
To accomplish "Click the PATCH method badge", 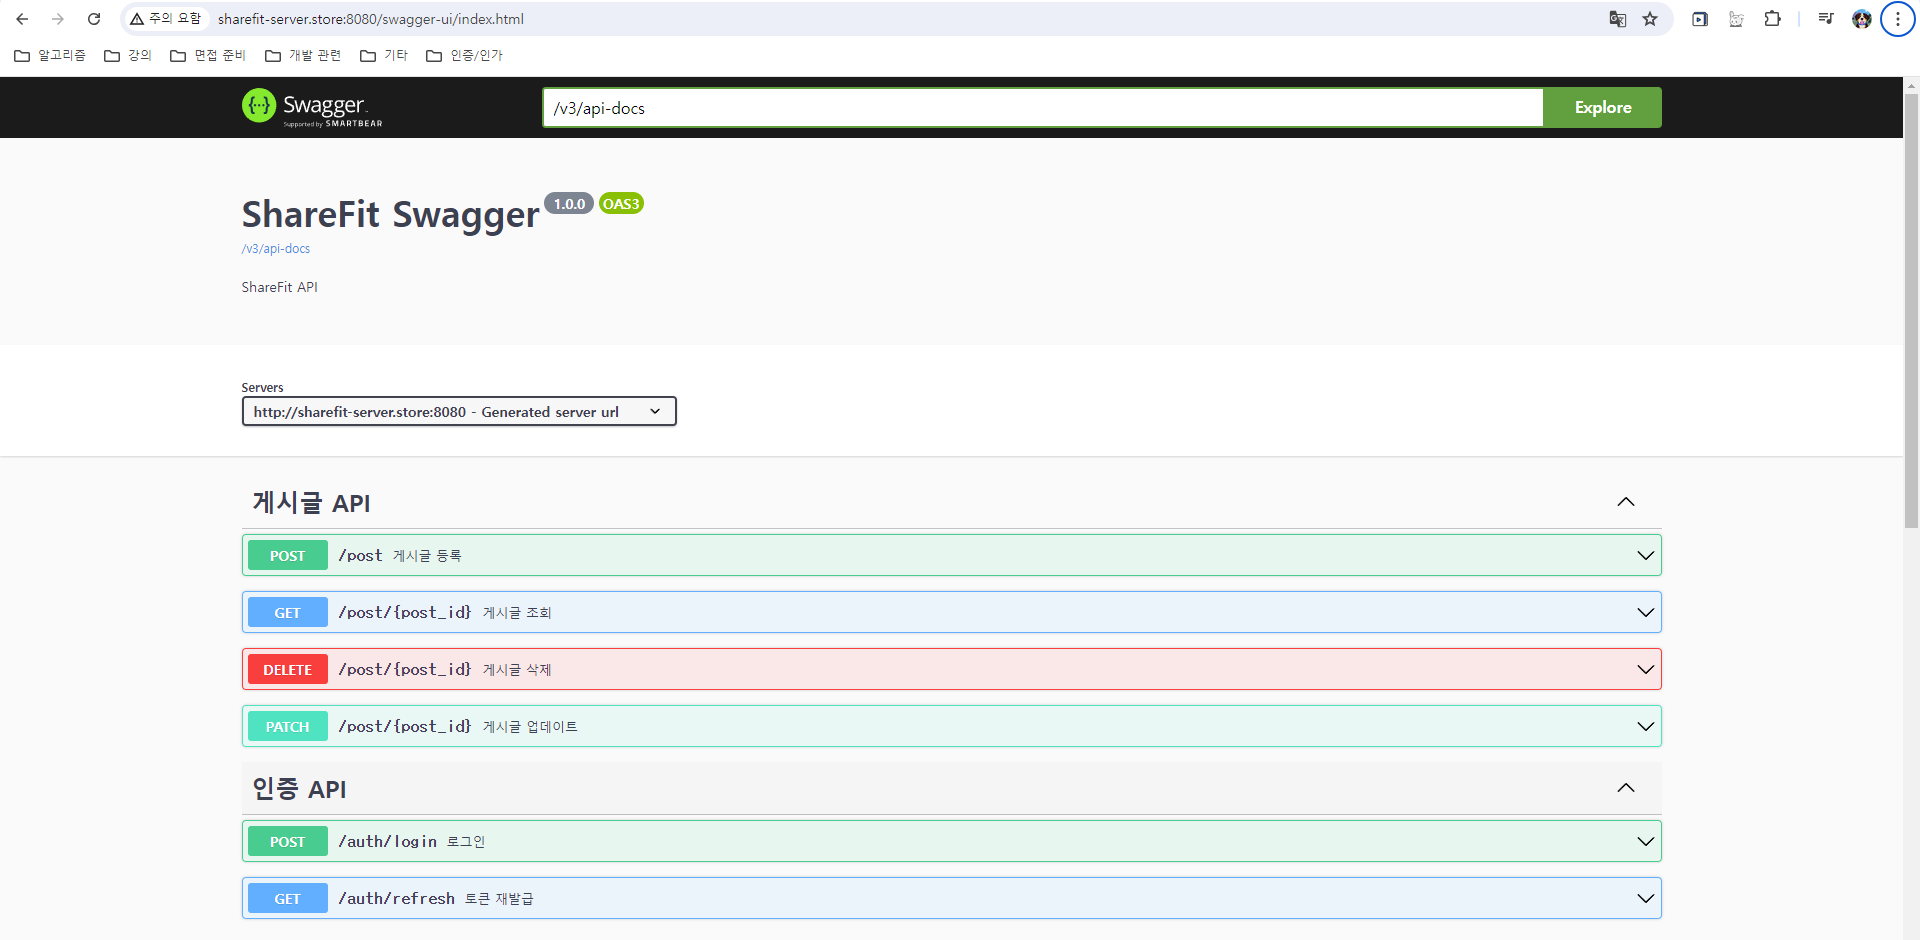I will point(287,727).
